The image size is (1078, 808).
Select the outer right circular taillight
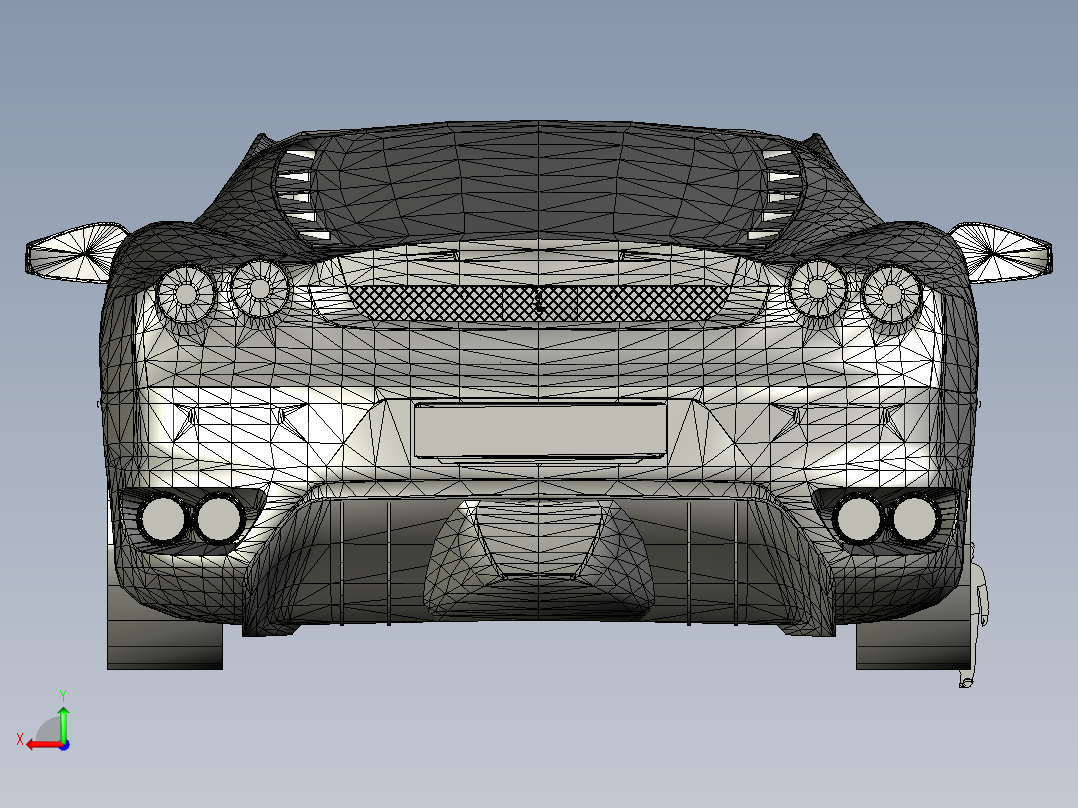891,294
